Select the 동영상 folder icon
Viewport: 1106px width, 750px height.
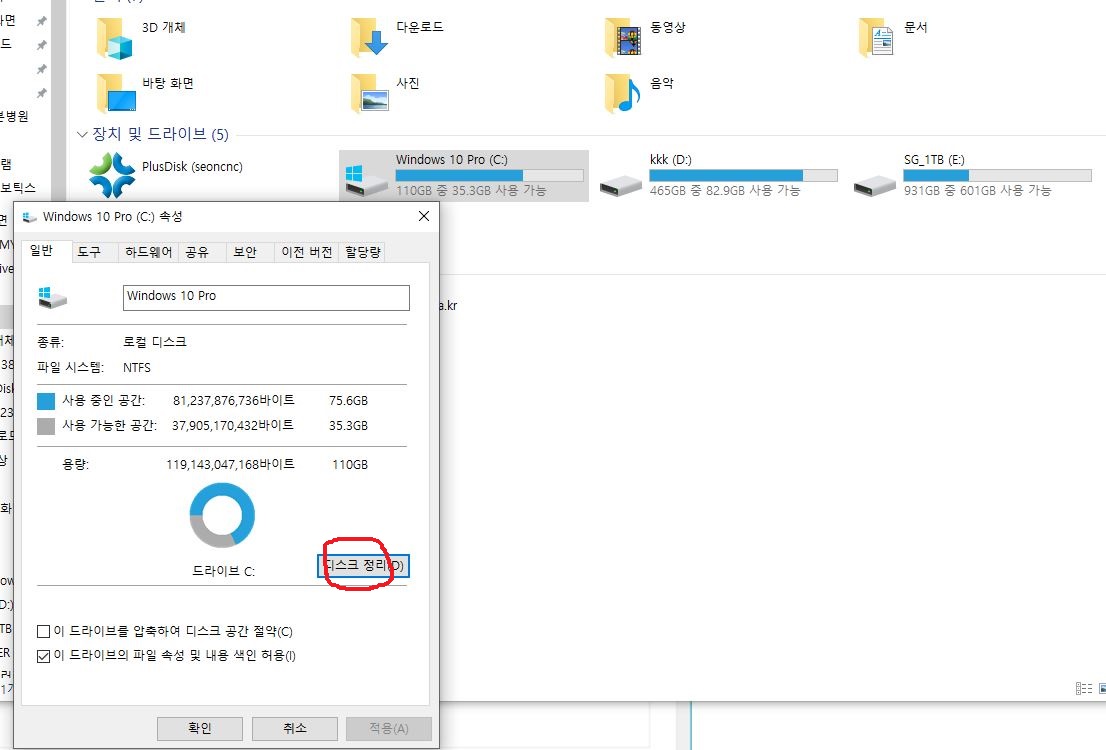click(623, 38)
